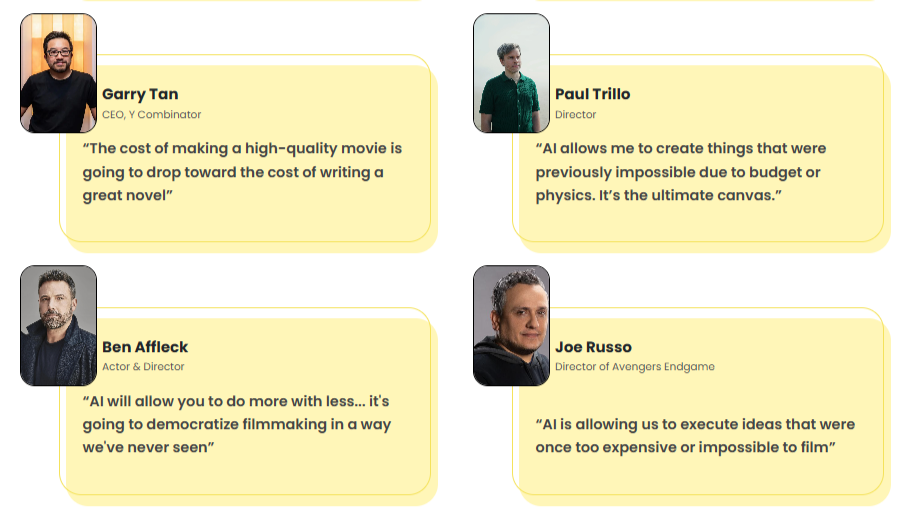906x517 pixels.
Task: Click the 'CEO, Y Combinator' subtitle
Action: [151, 115]
